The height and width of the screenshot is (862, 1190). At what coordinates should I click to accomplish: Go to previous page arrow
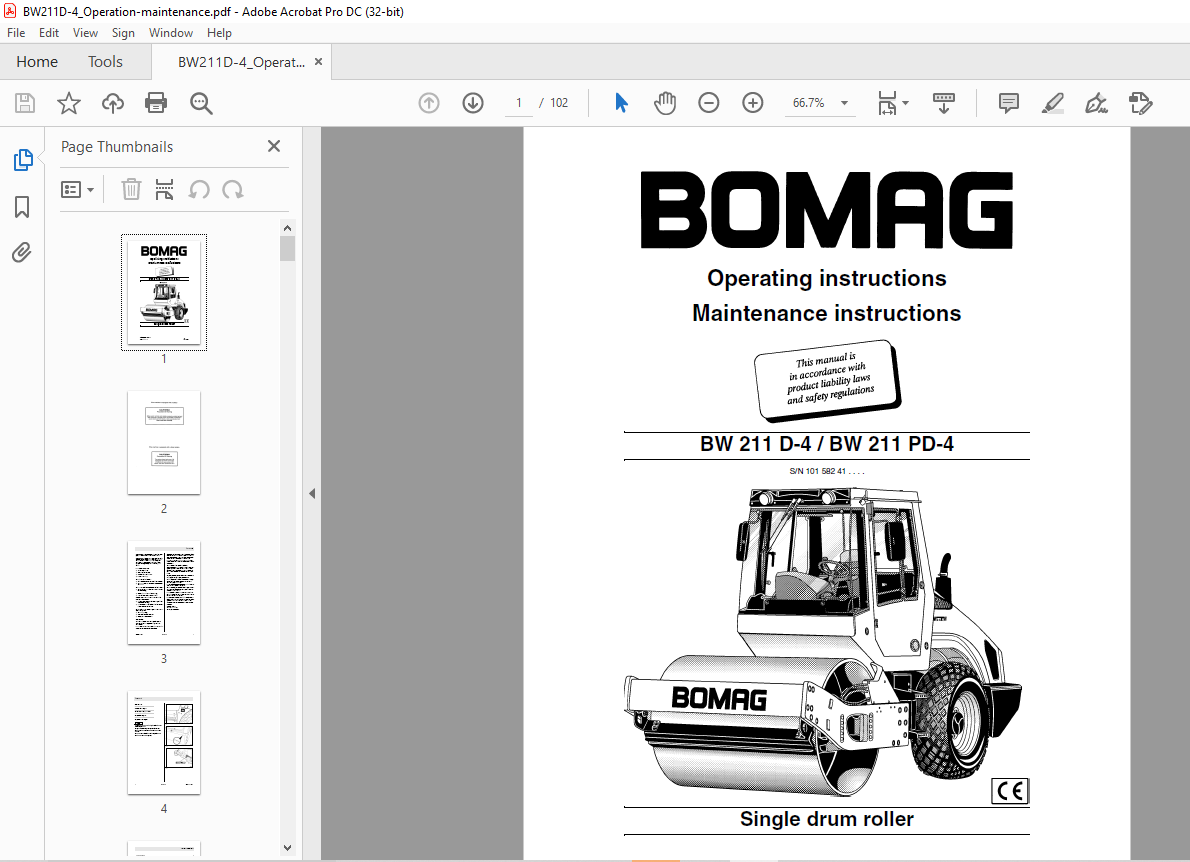pos(429,102)
